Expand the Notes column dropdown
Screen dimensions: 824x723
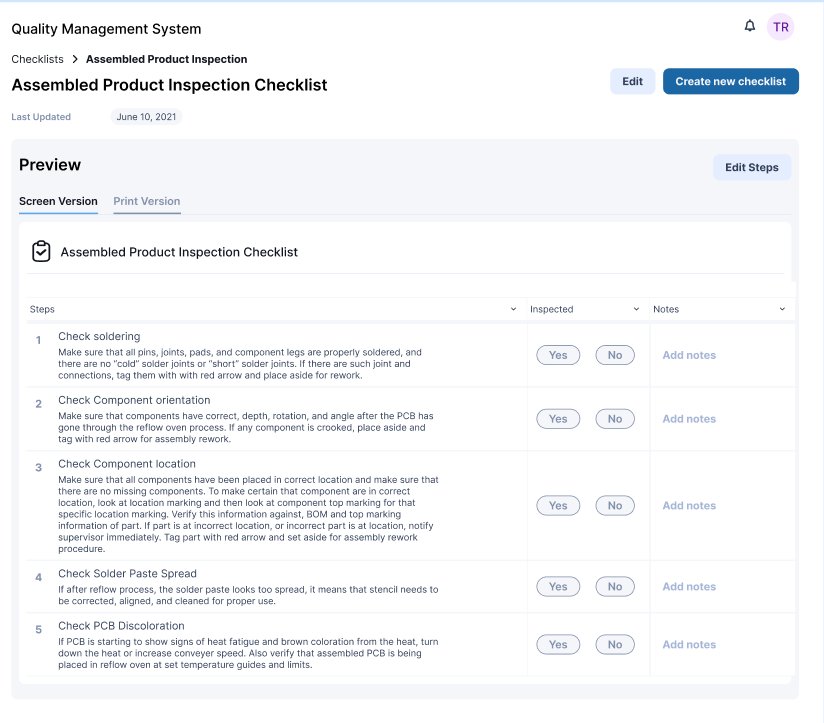782,310
